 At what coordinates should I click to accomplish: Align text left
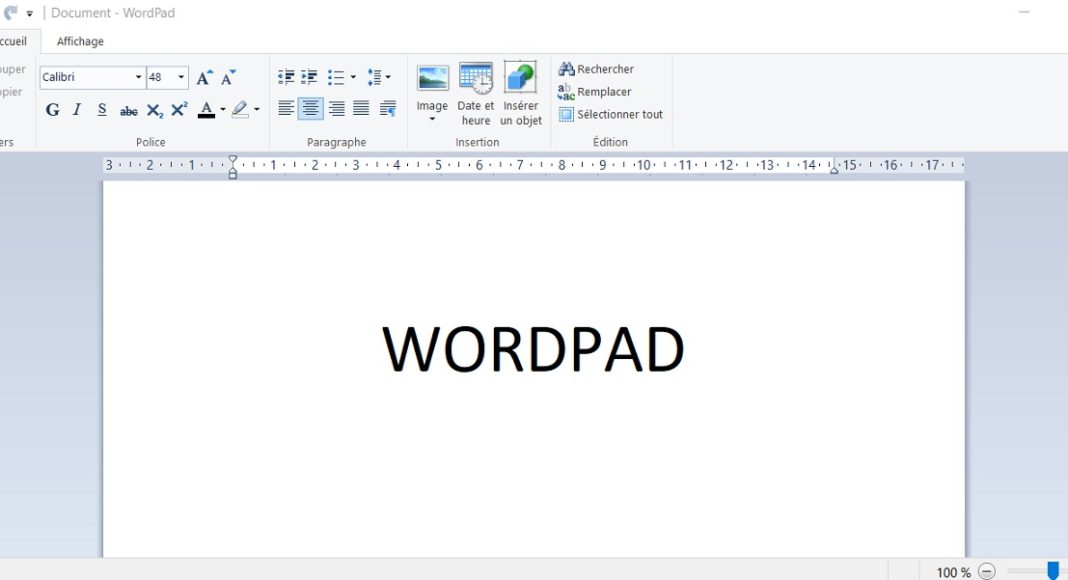(x=286, y=108)
